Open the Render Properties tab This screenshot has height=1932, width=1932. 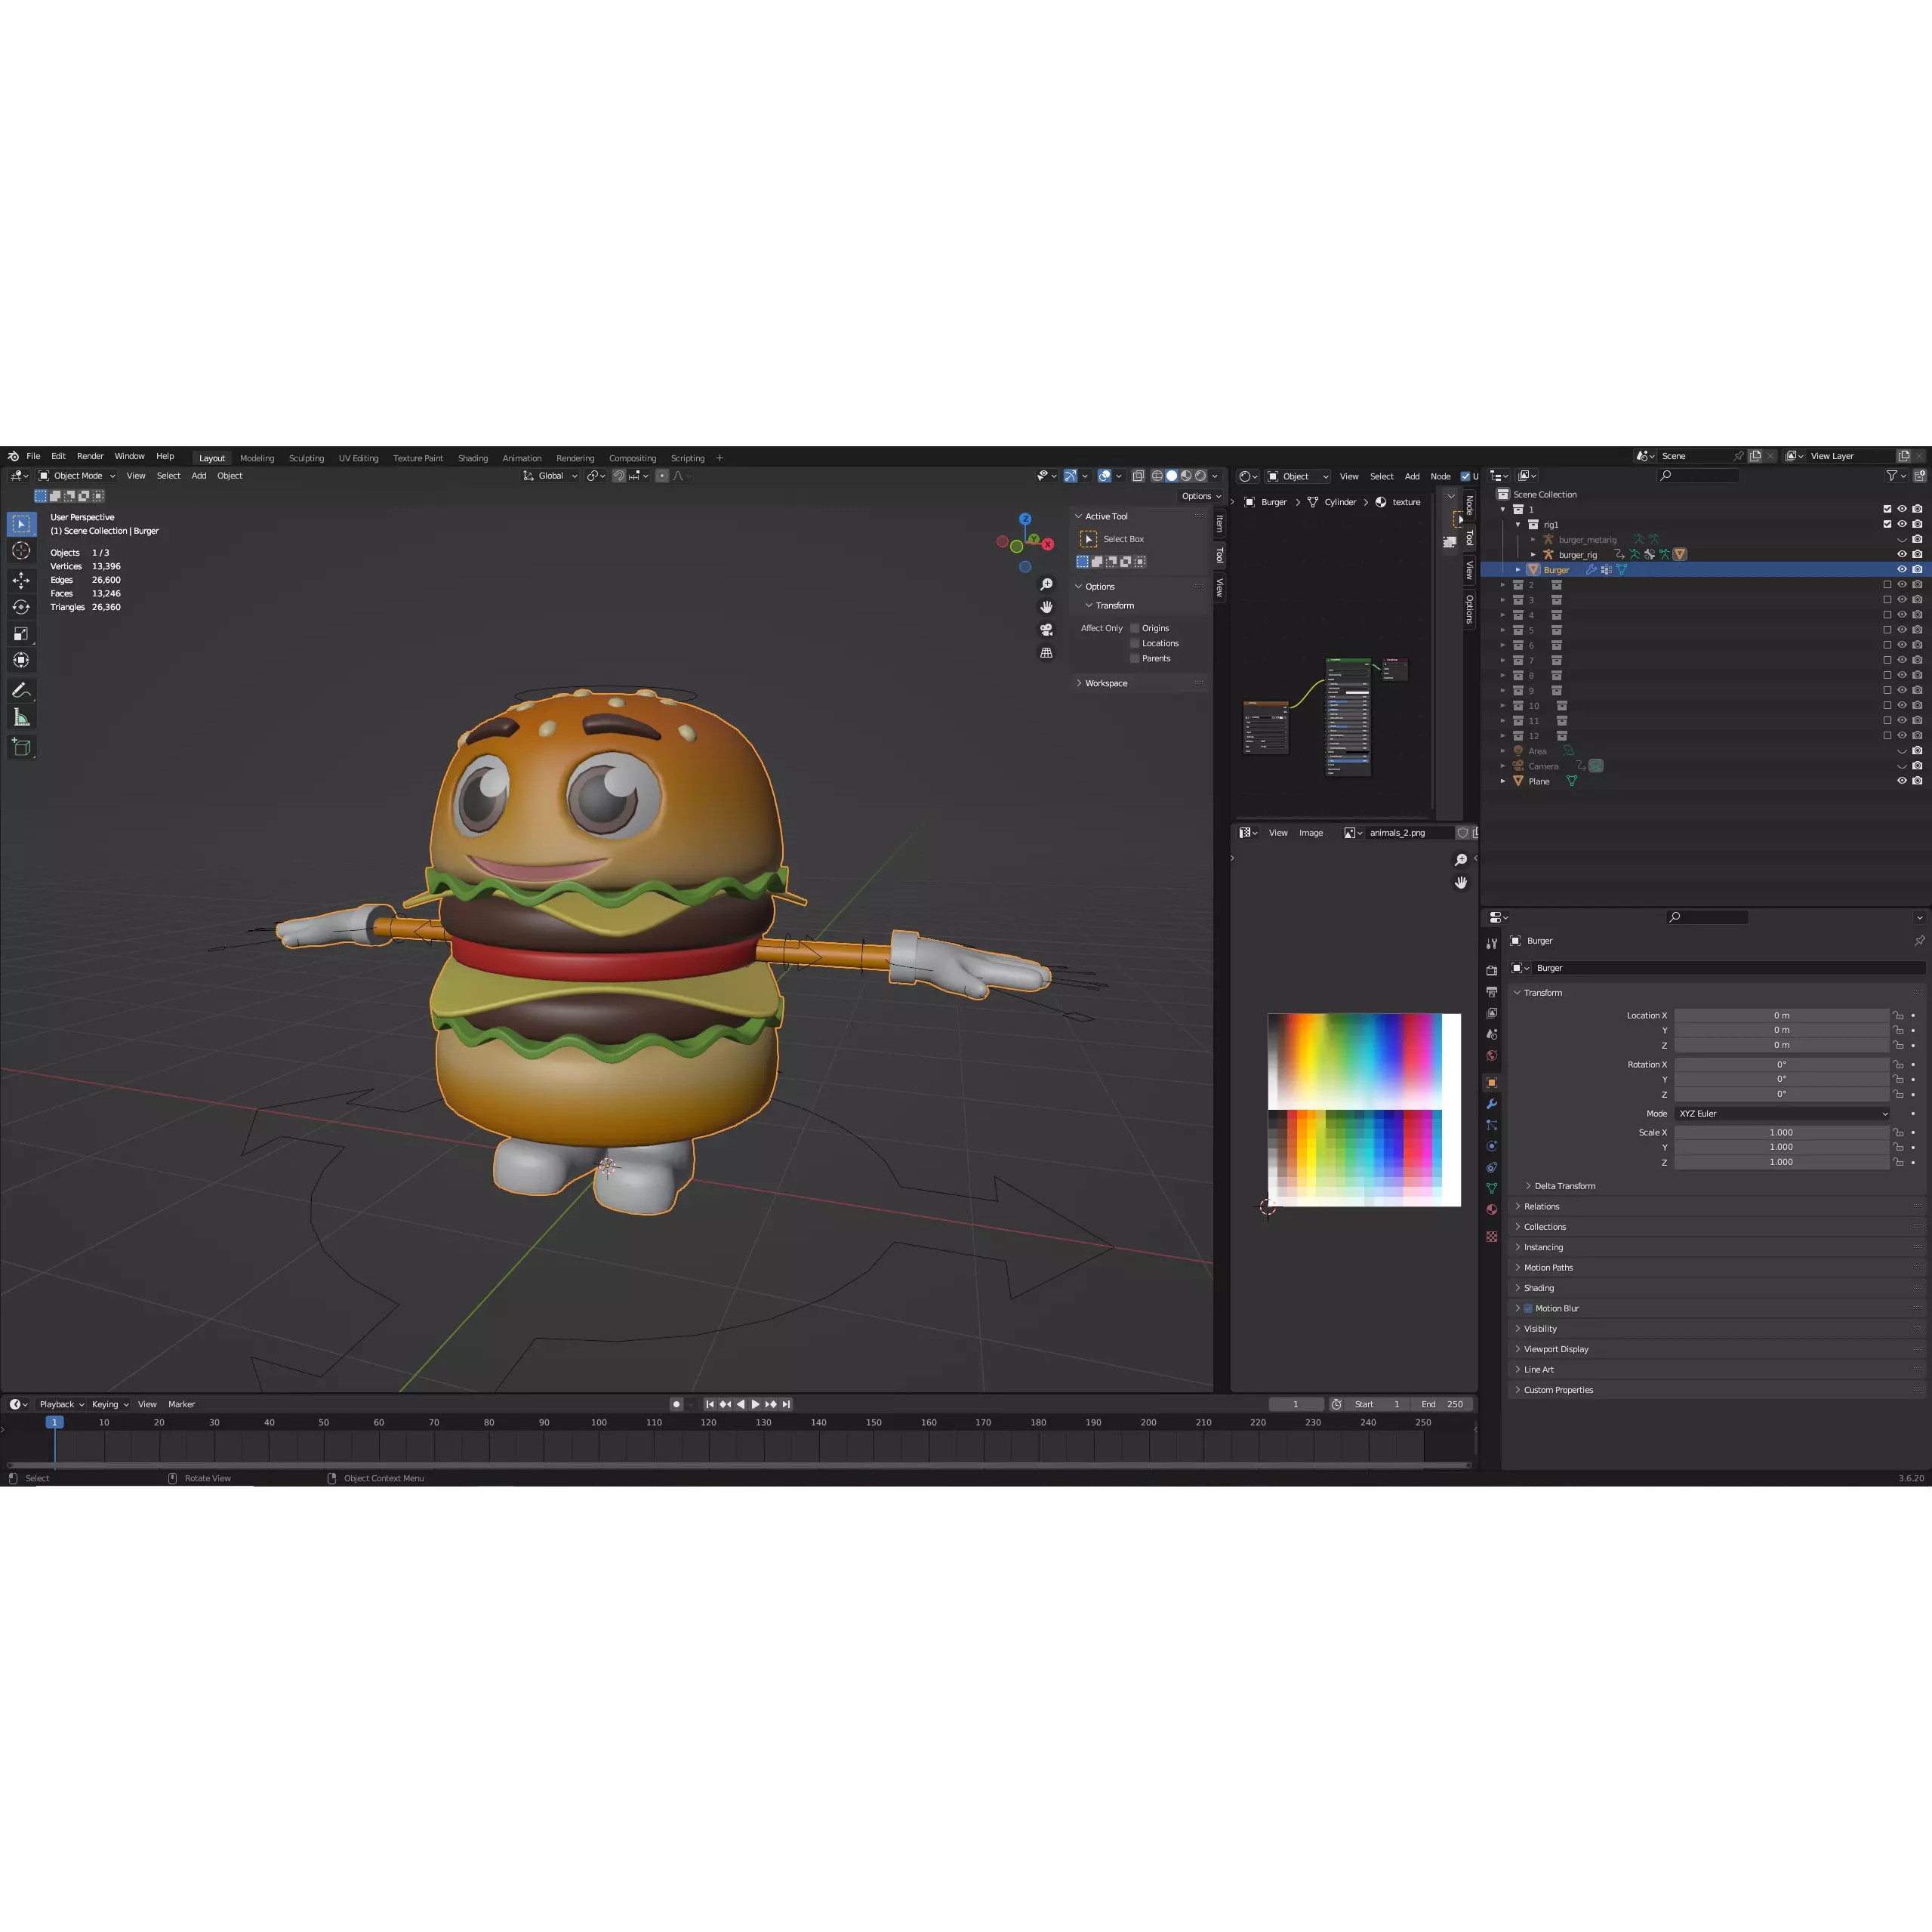tap(1492, 971)
